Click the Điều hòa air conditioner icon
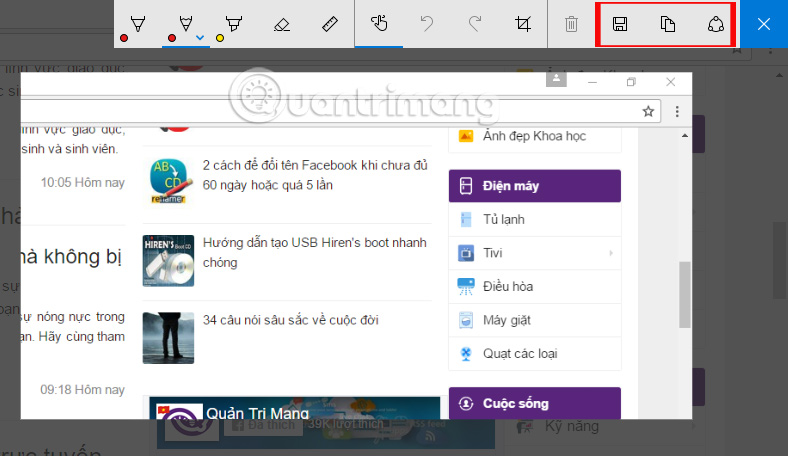 point(466,287)
